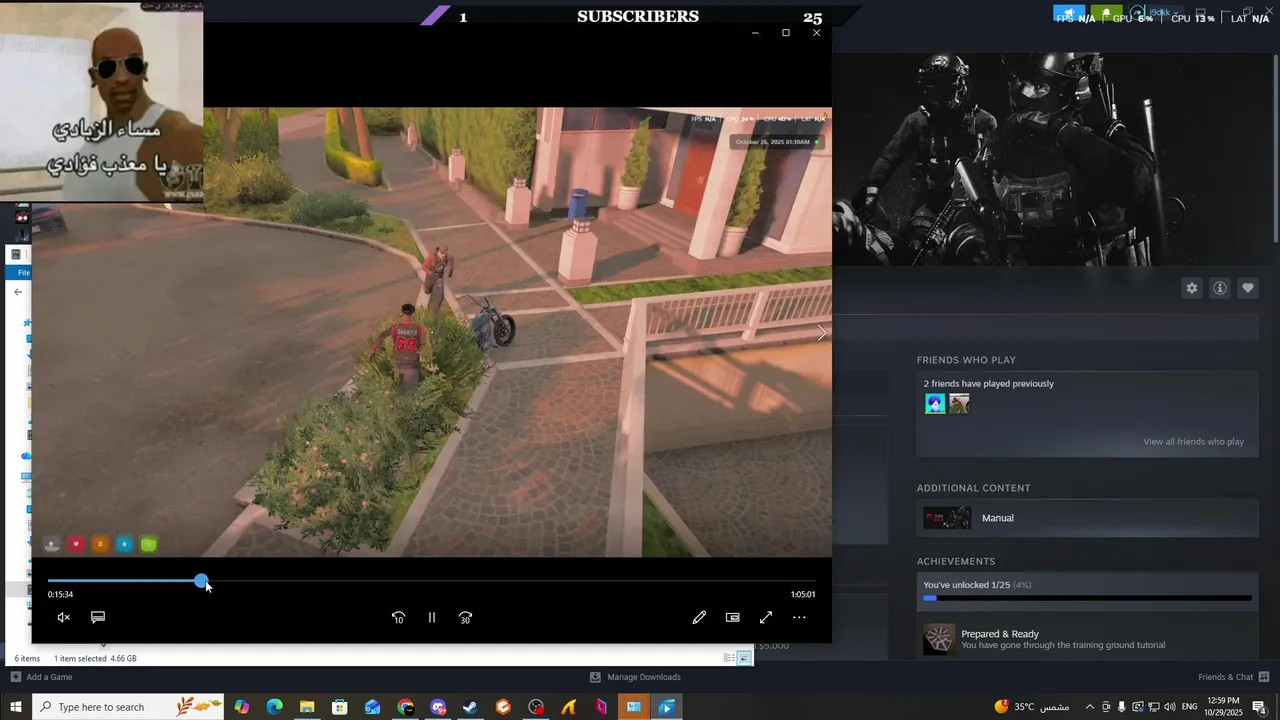Open Steam game info icon
This screenshot has width=1280, height=720.
pyautogui.click(x=1220, y=288)
